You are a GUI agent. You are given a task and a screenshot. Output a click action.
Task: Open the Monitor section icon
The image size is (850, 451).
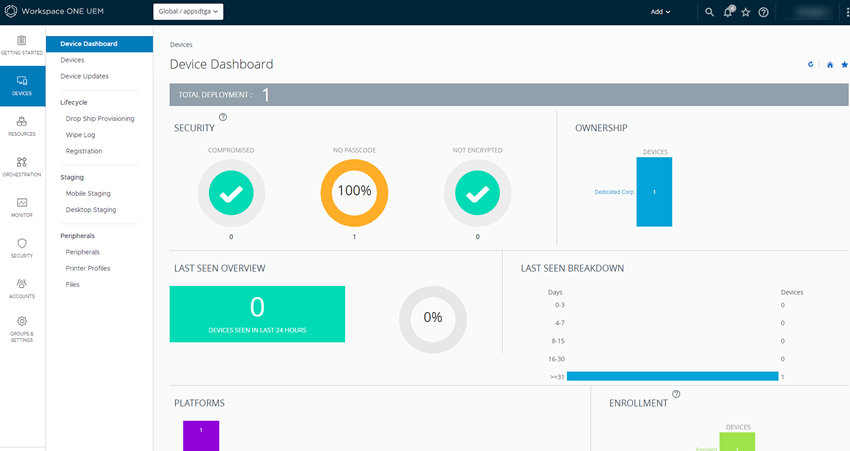(22, 208)
